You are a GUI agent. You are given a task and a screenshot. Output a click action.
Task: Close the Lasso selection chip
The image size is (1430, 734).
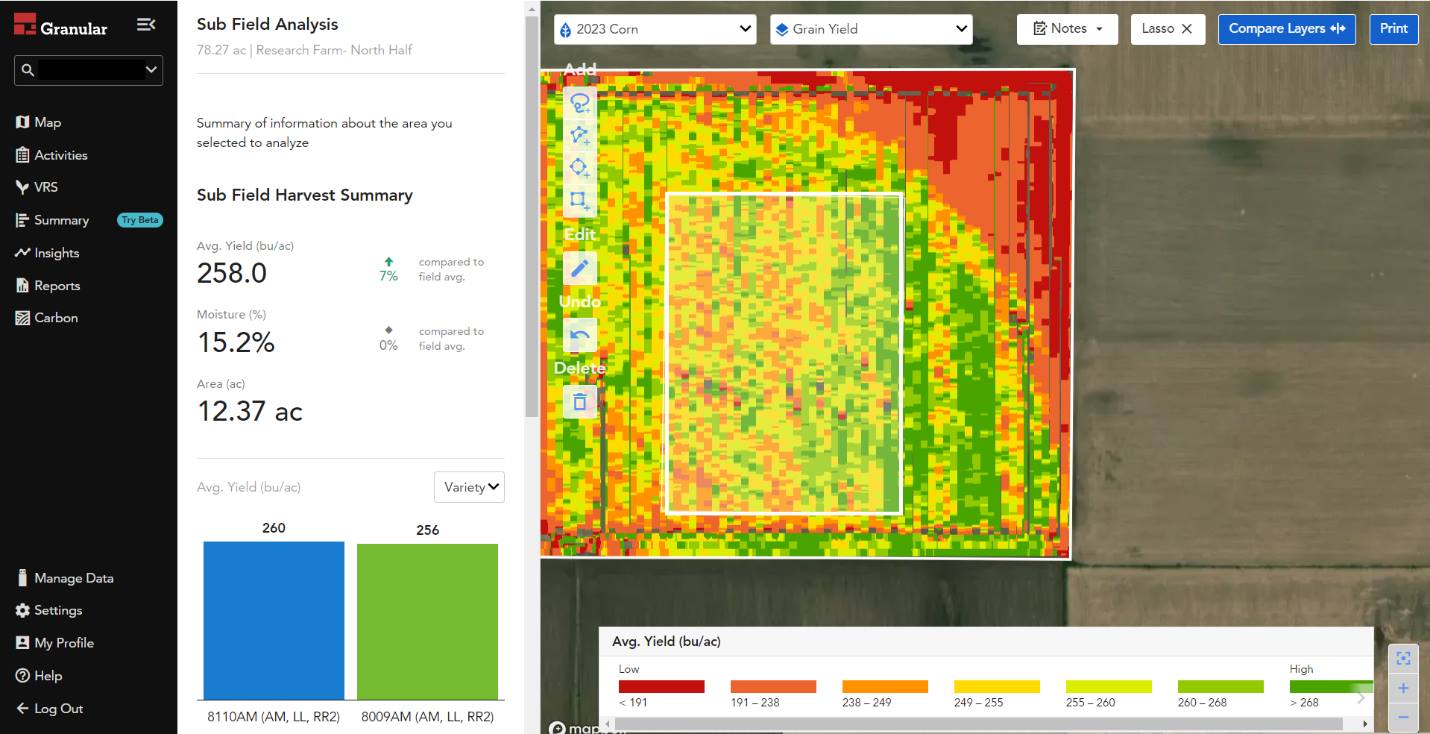[x=1187, y=29]
